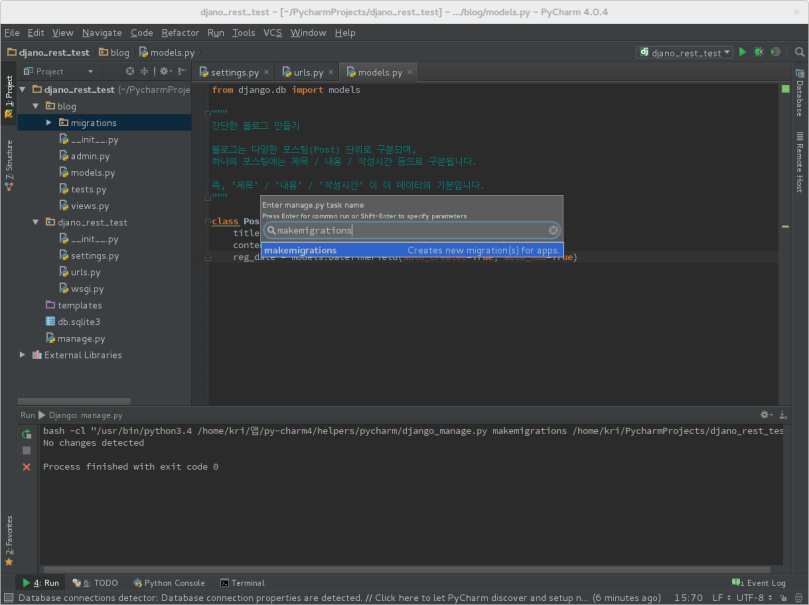Run with coverage icon in toolbar
Image resolution: width=809 pixels, height=605 pixels.
pyautogui.click(x=775, y=52)
